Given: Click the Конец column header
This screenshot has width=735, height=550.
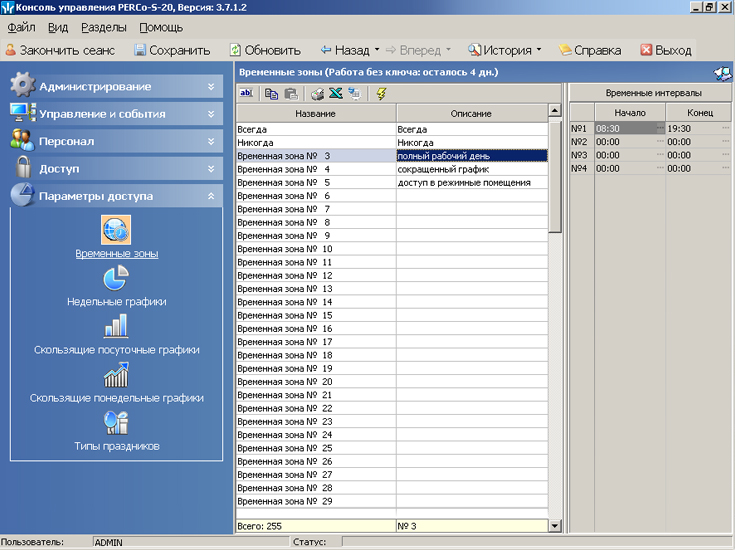Looking at the screenshot, I should (x=700, y=113).
